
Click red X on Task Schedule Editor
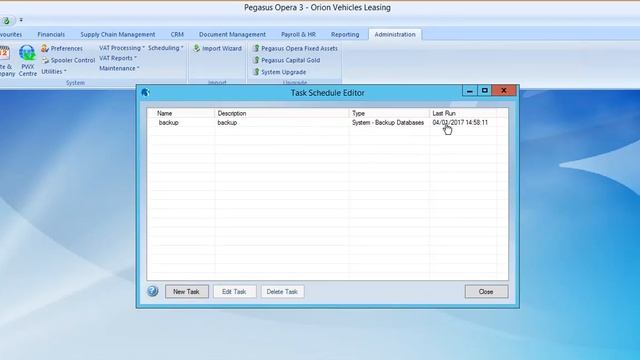pos(504,91)
